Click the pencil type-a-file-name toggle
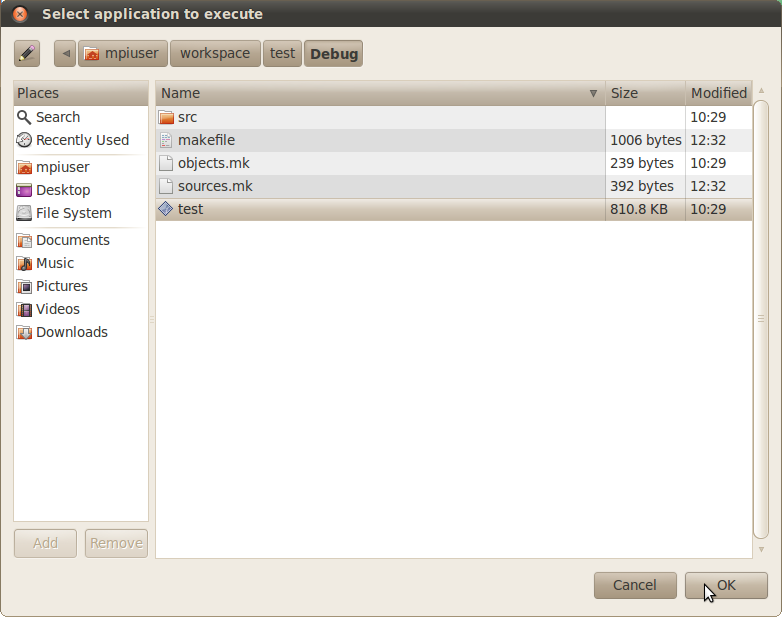 point(27,53)
